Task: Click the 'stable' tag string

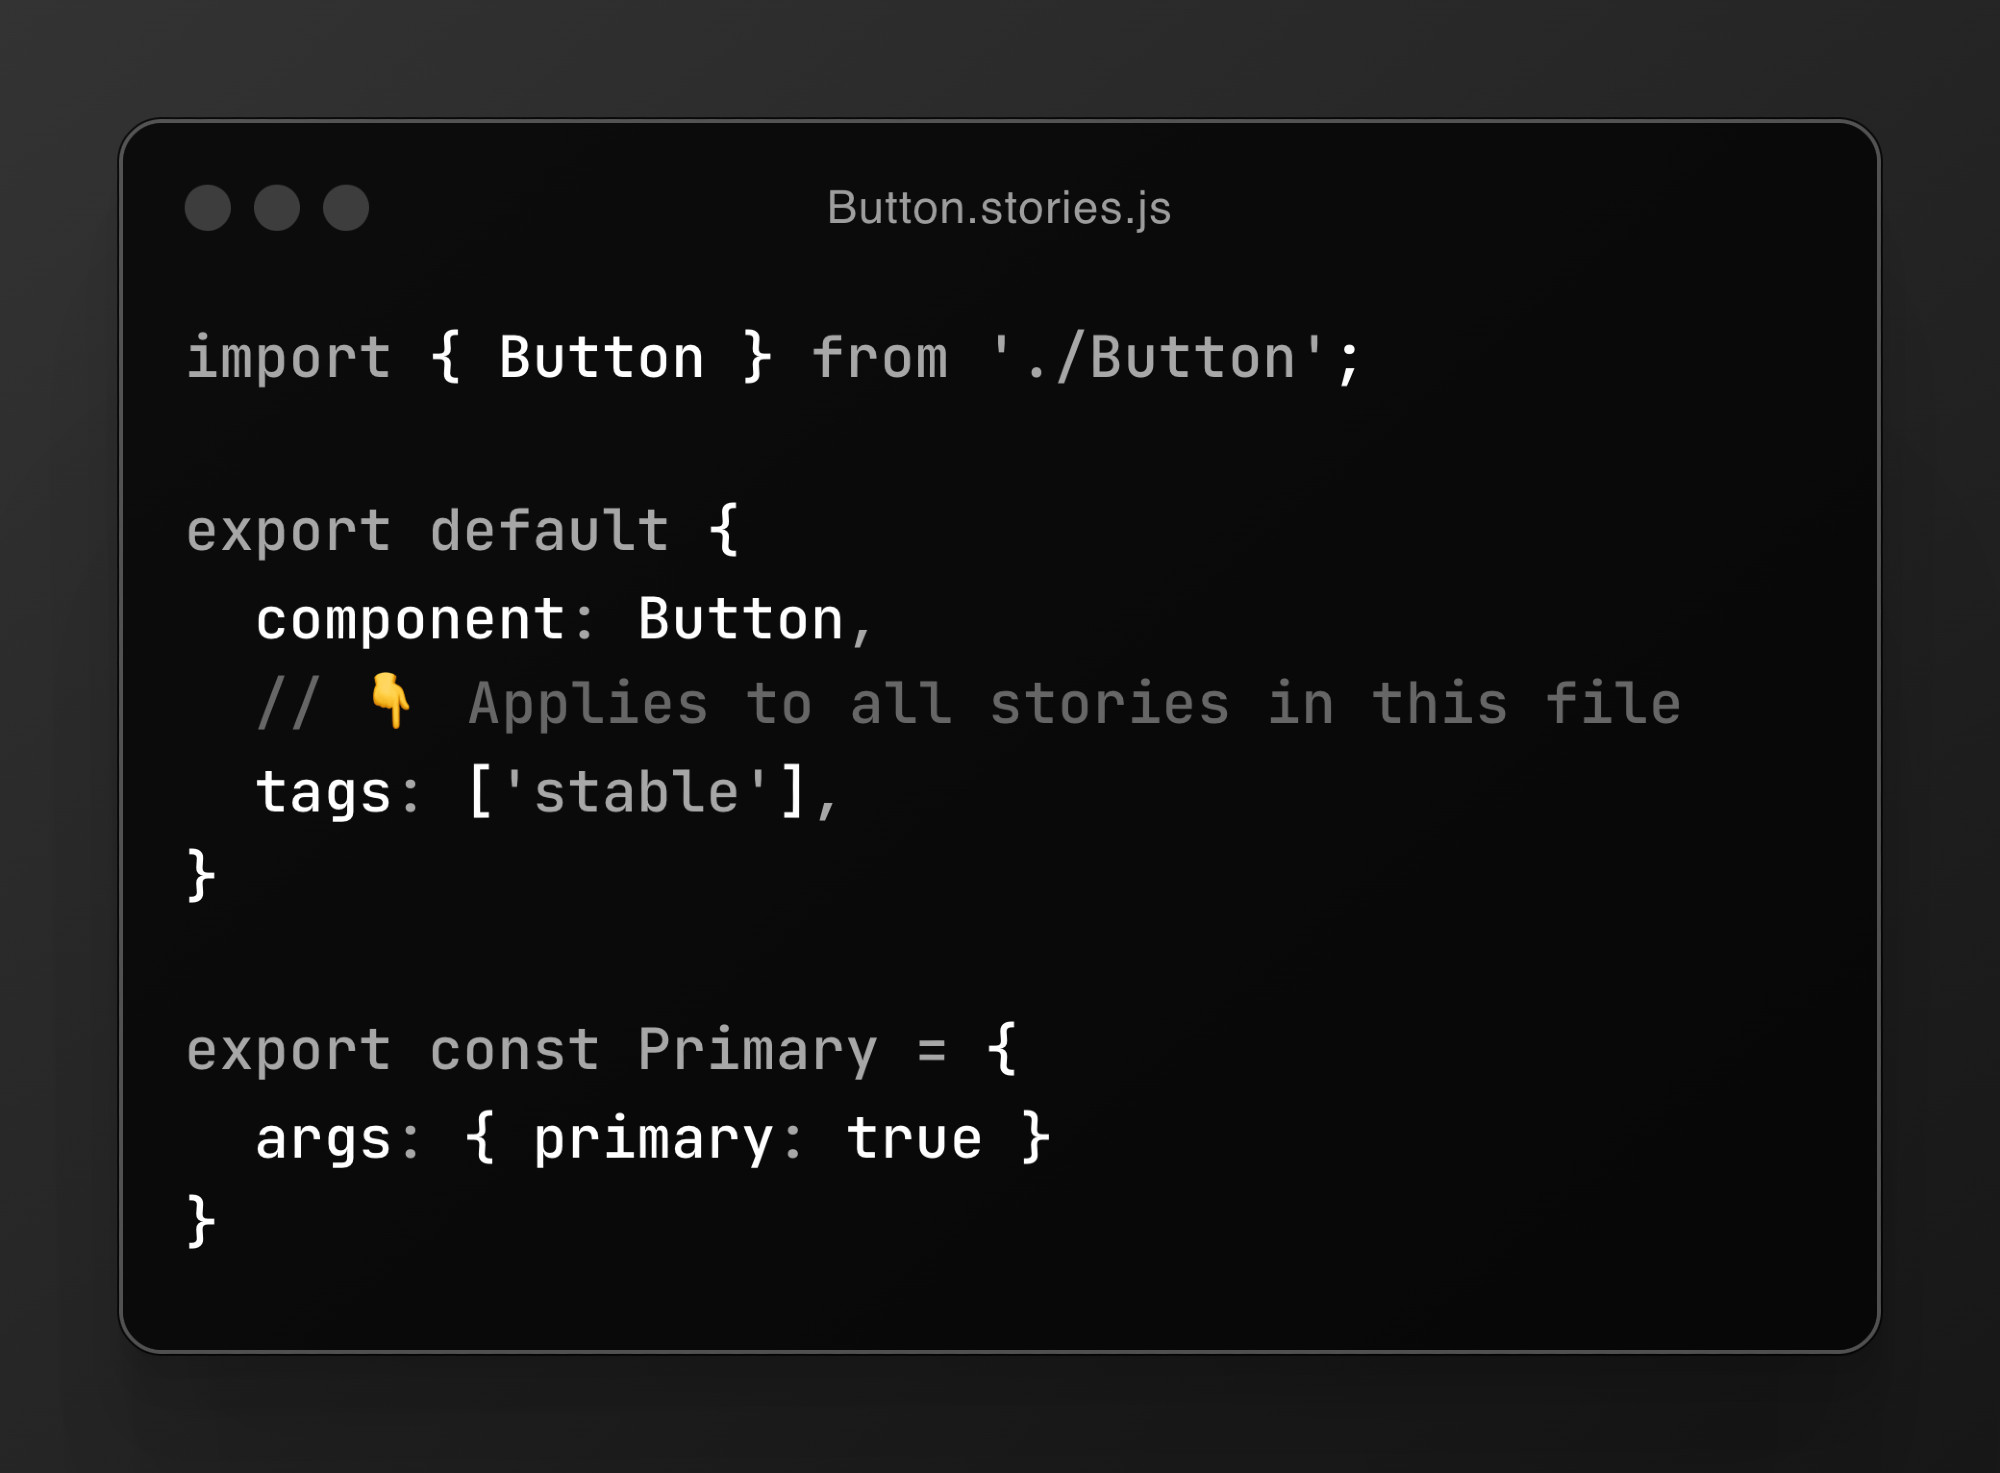Action: (637, 792)
